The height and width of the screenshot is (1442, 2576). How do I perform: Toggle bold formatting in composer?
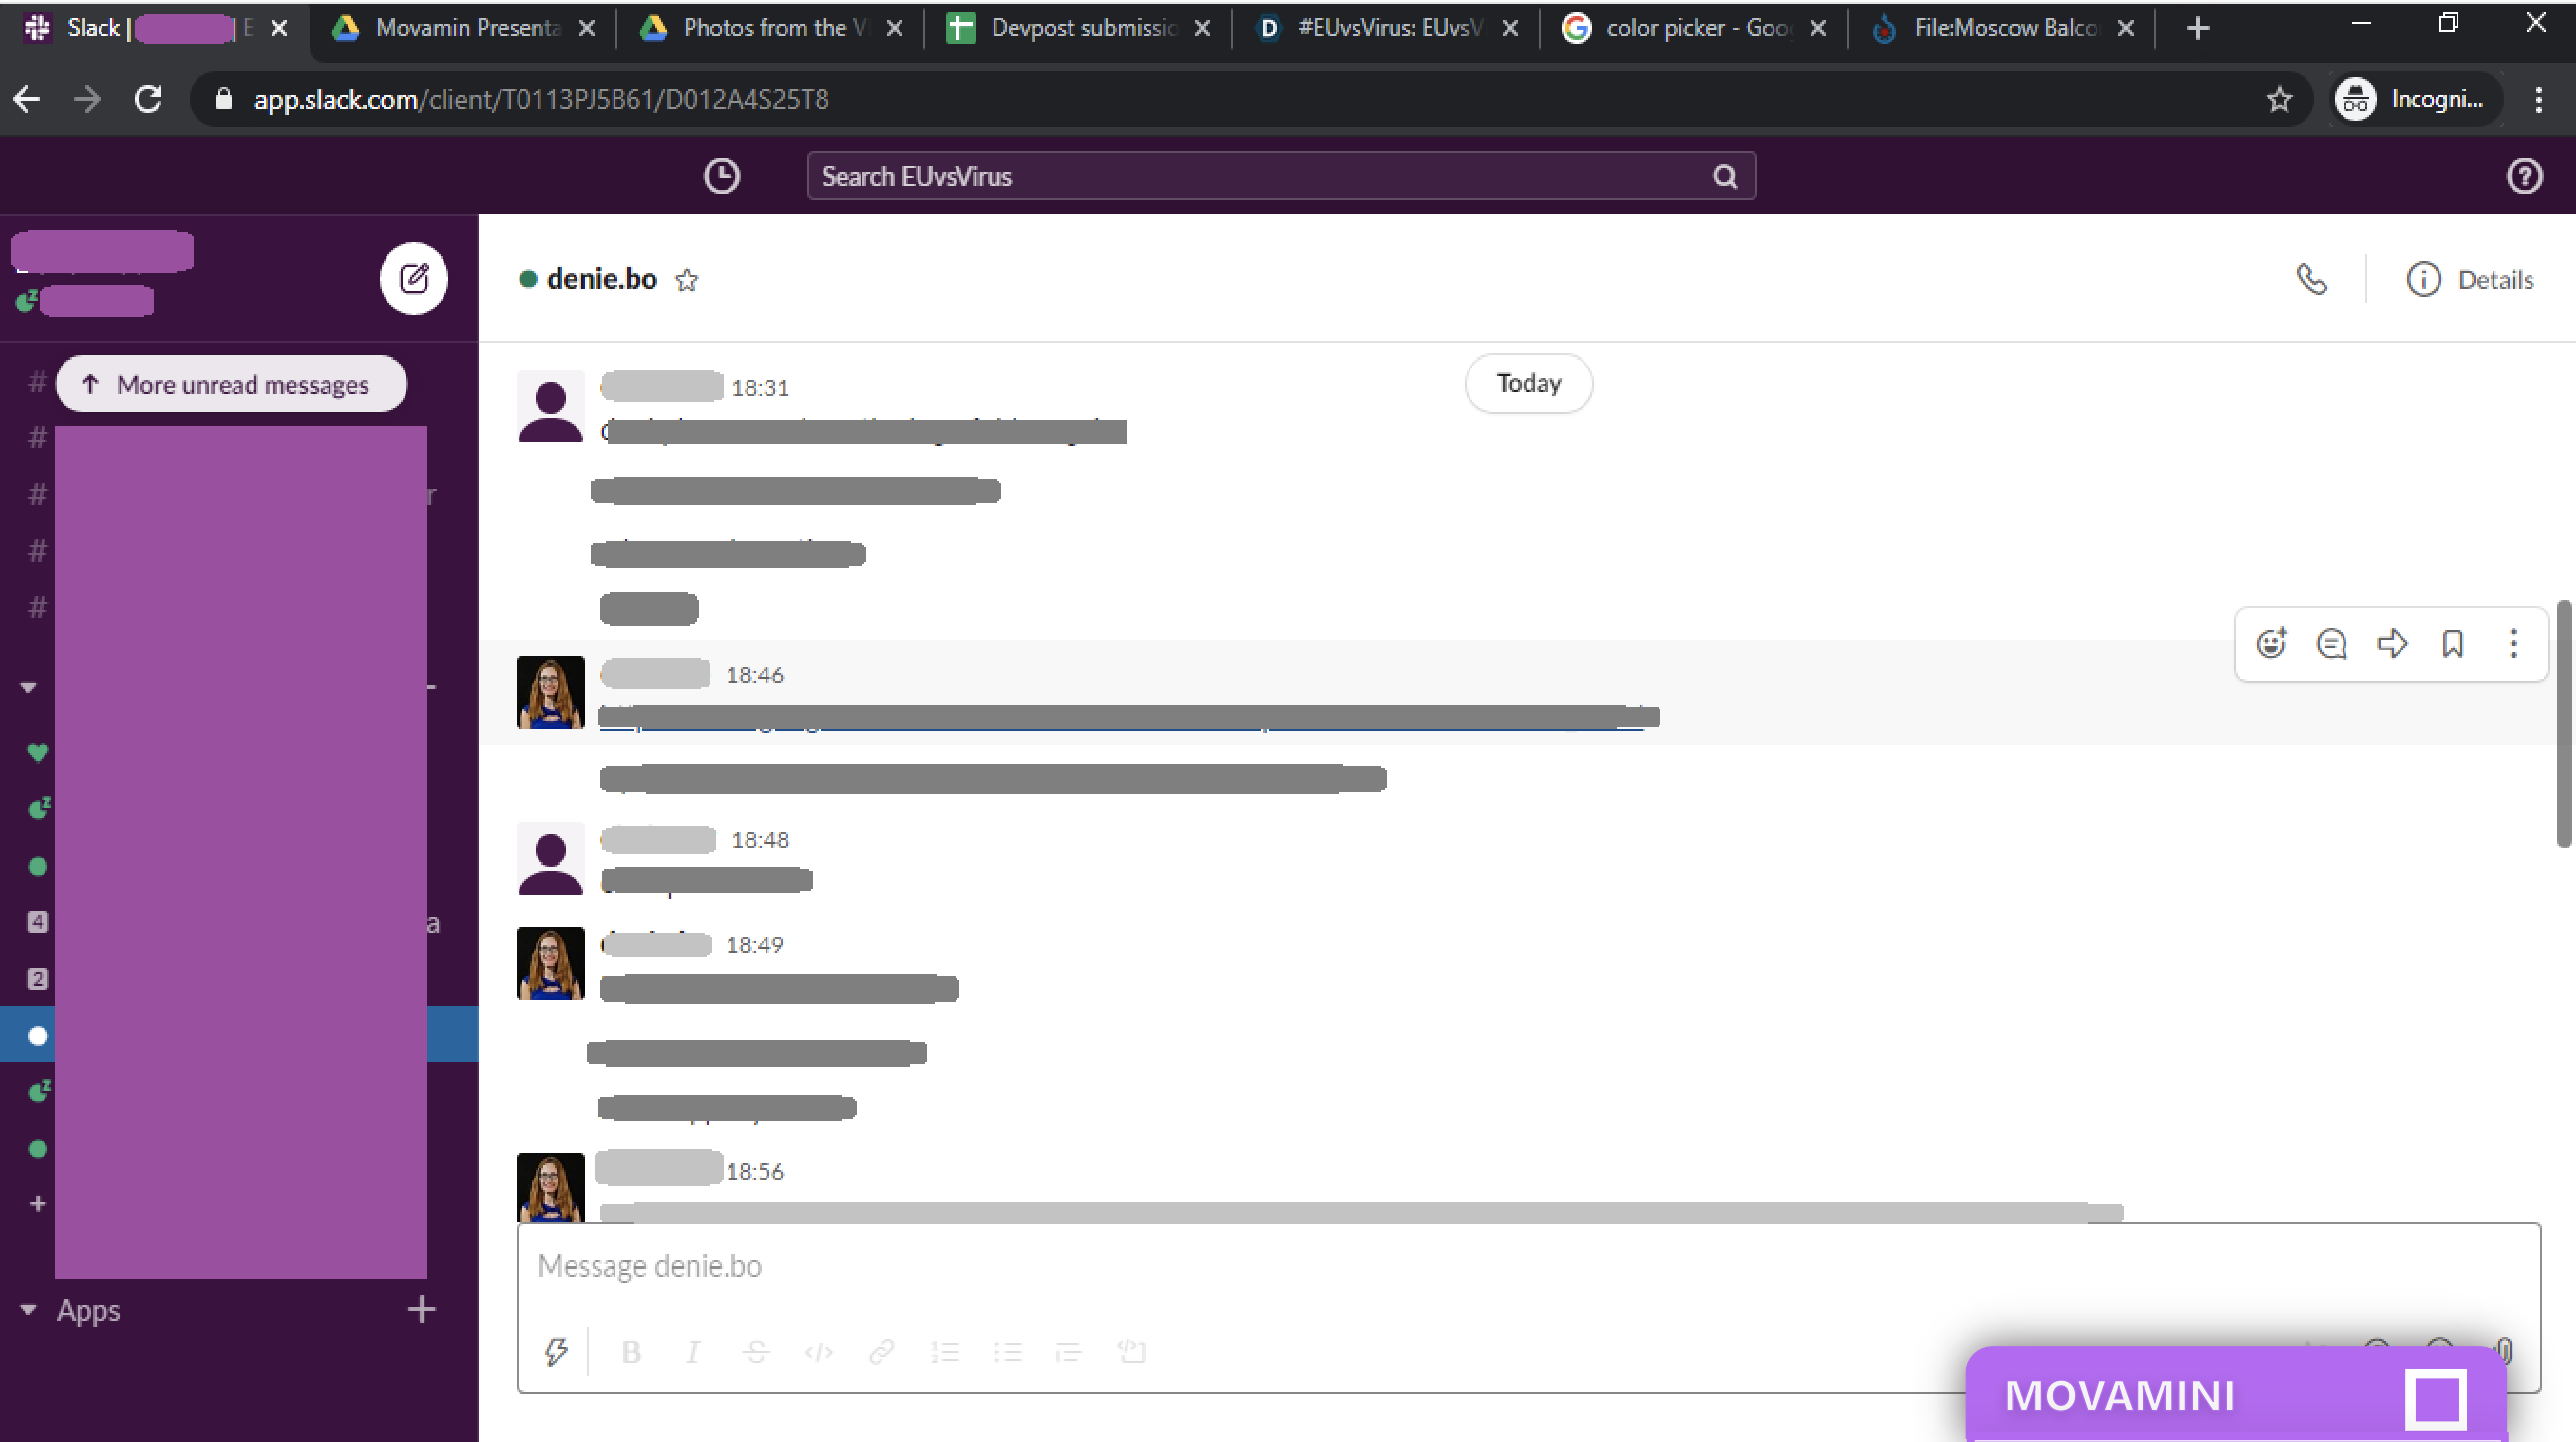[631, 1352]
